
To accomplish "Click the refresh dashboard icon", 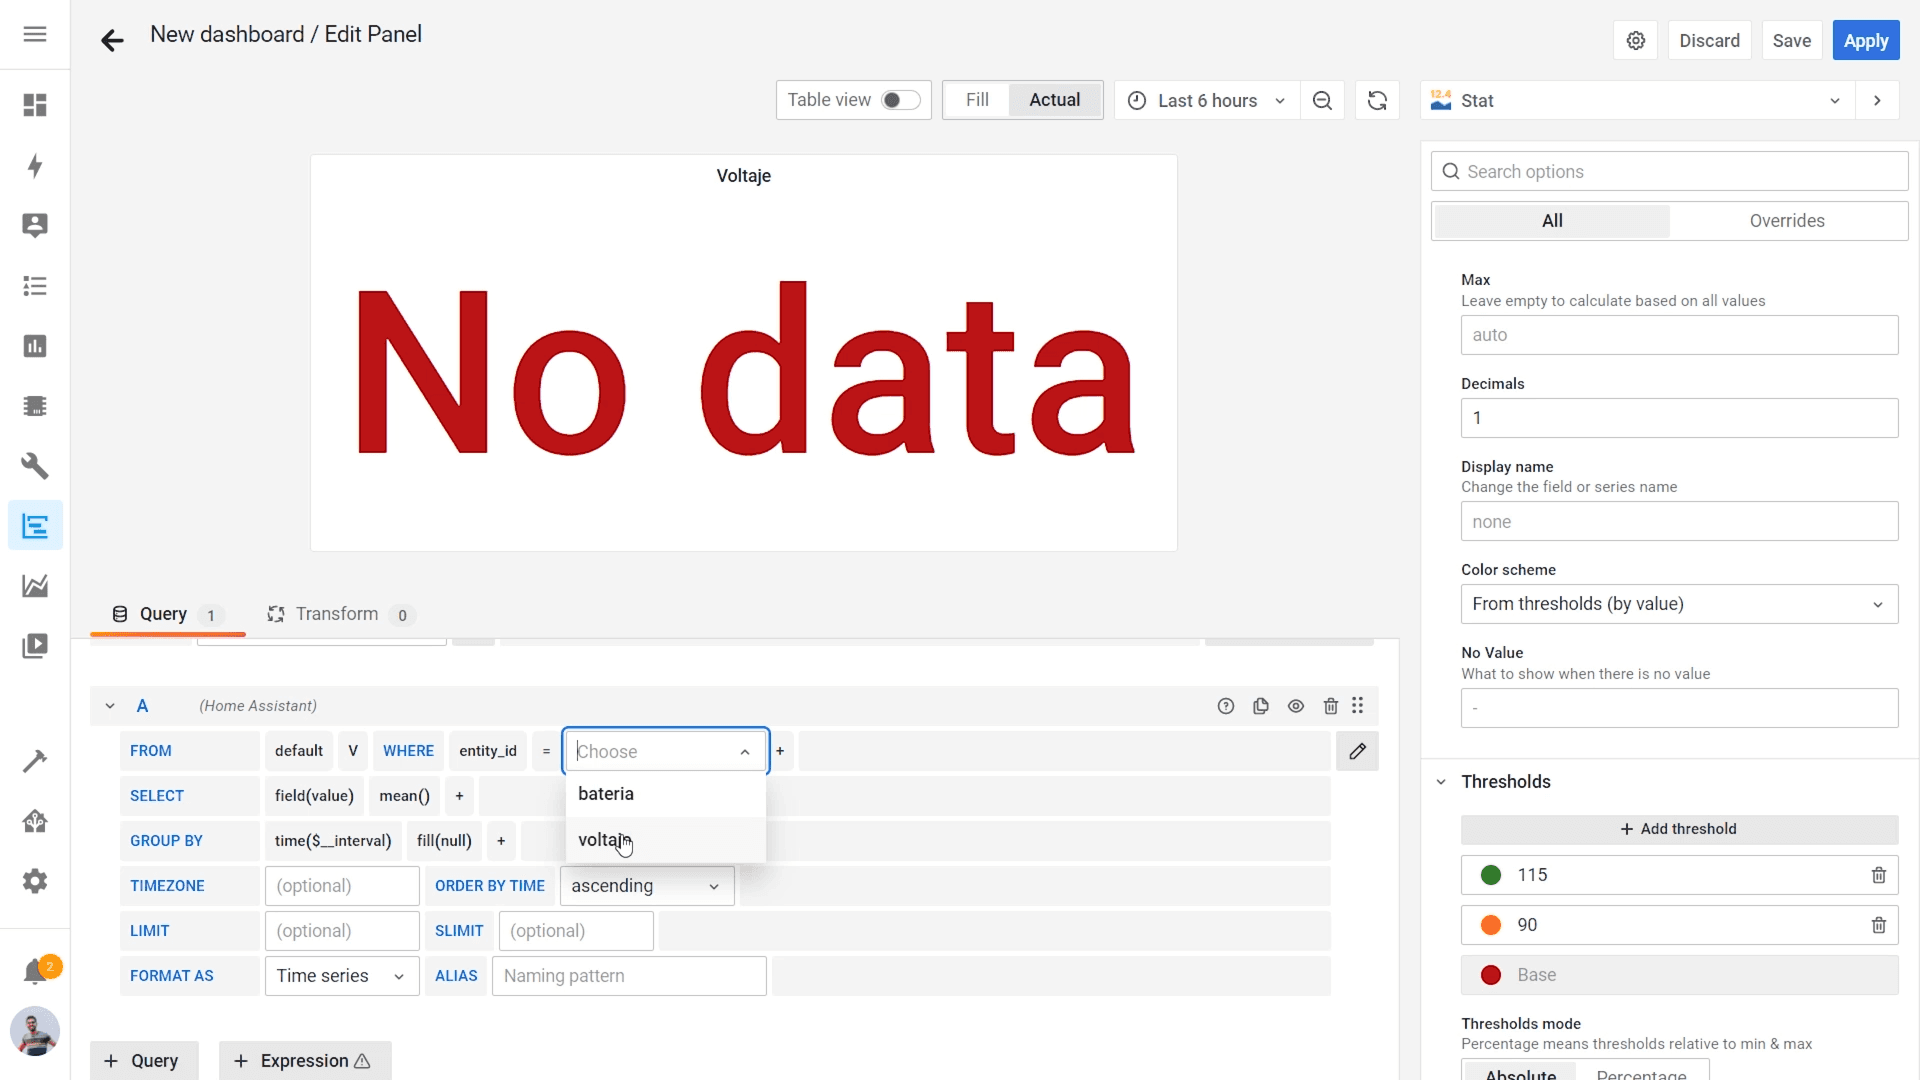I will 1377,100.
